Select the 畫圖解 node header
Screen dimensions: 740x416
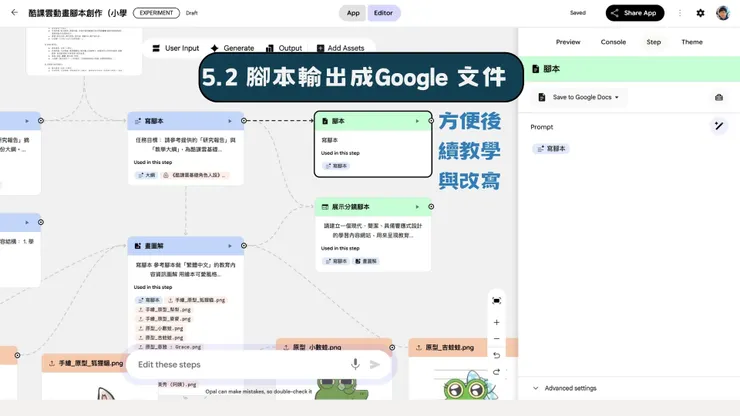coord(185,246)
